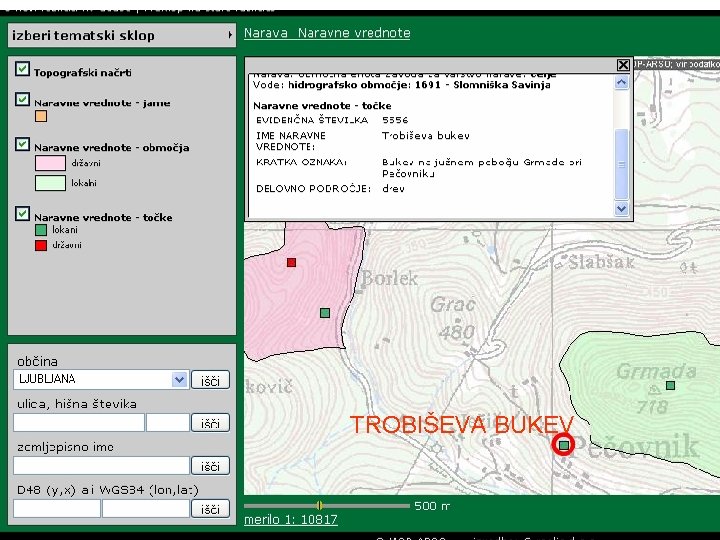This screenshot has height=540, width=720.
Task: Open the Naravne vrednote breadcrumb link
Action: [354, 33]
